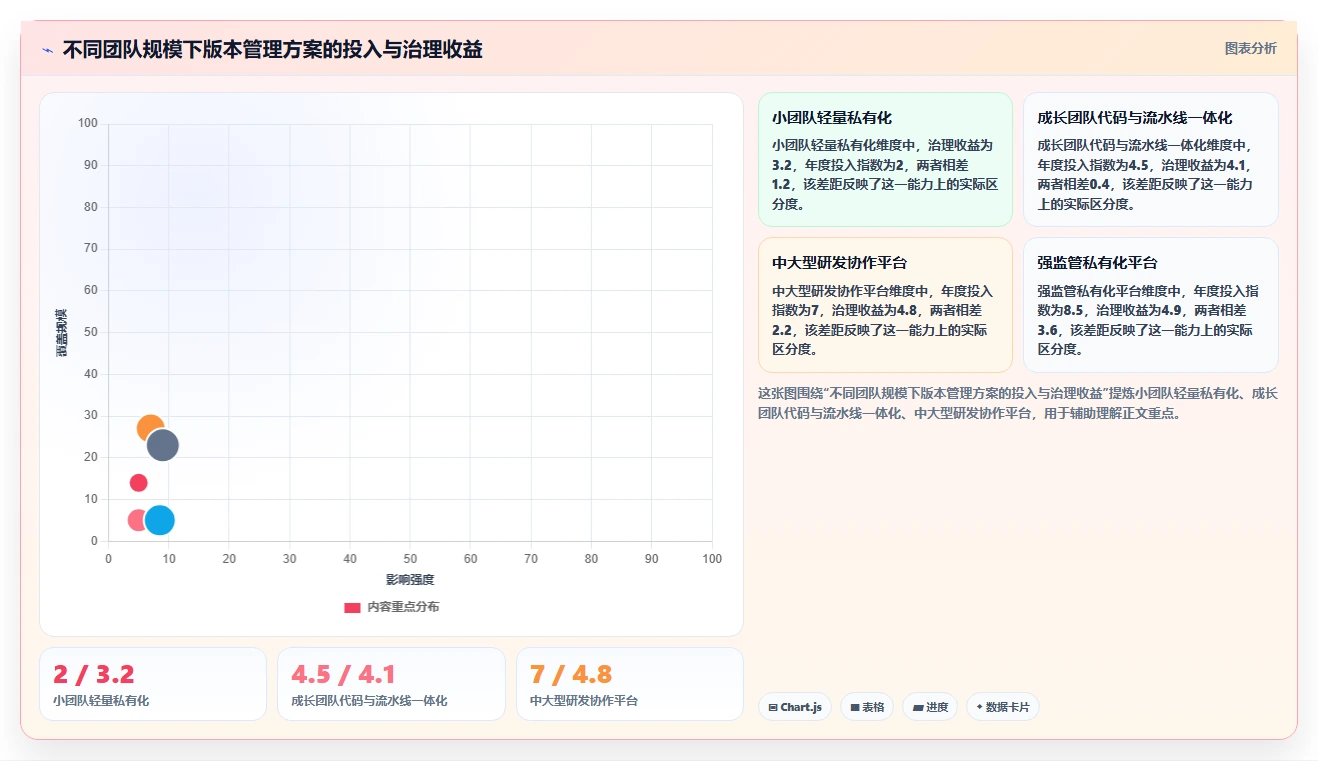
Task: Open the 小团队轻量私有化 description card heading
Action: [x=832, y=118]
